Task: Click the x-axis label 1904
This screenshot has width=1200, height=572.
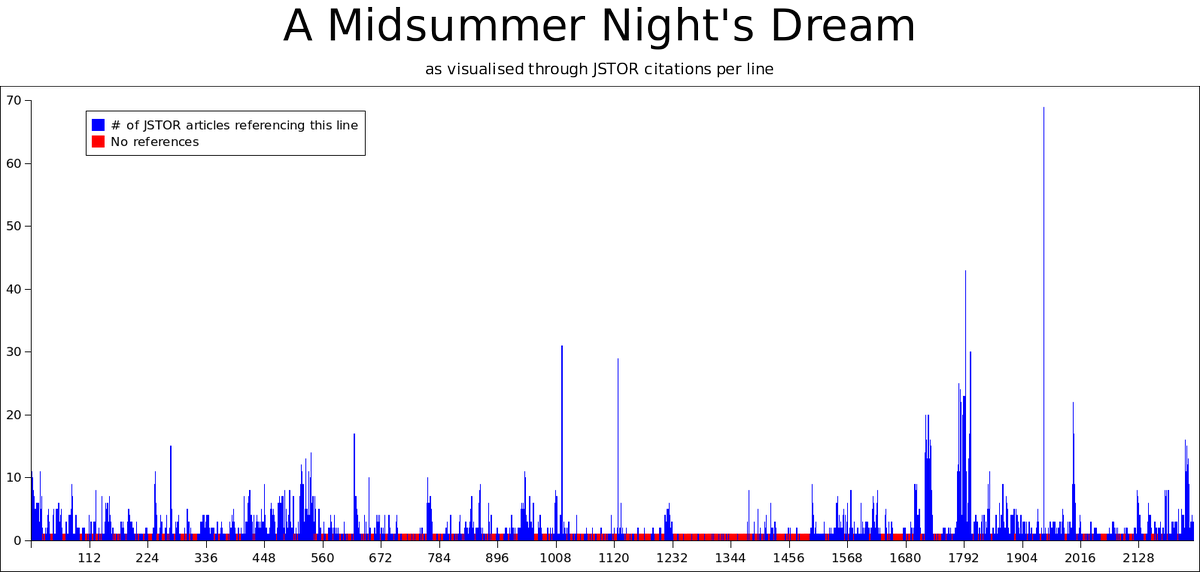Action: [1021, 558]
